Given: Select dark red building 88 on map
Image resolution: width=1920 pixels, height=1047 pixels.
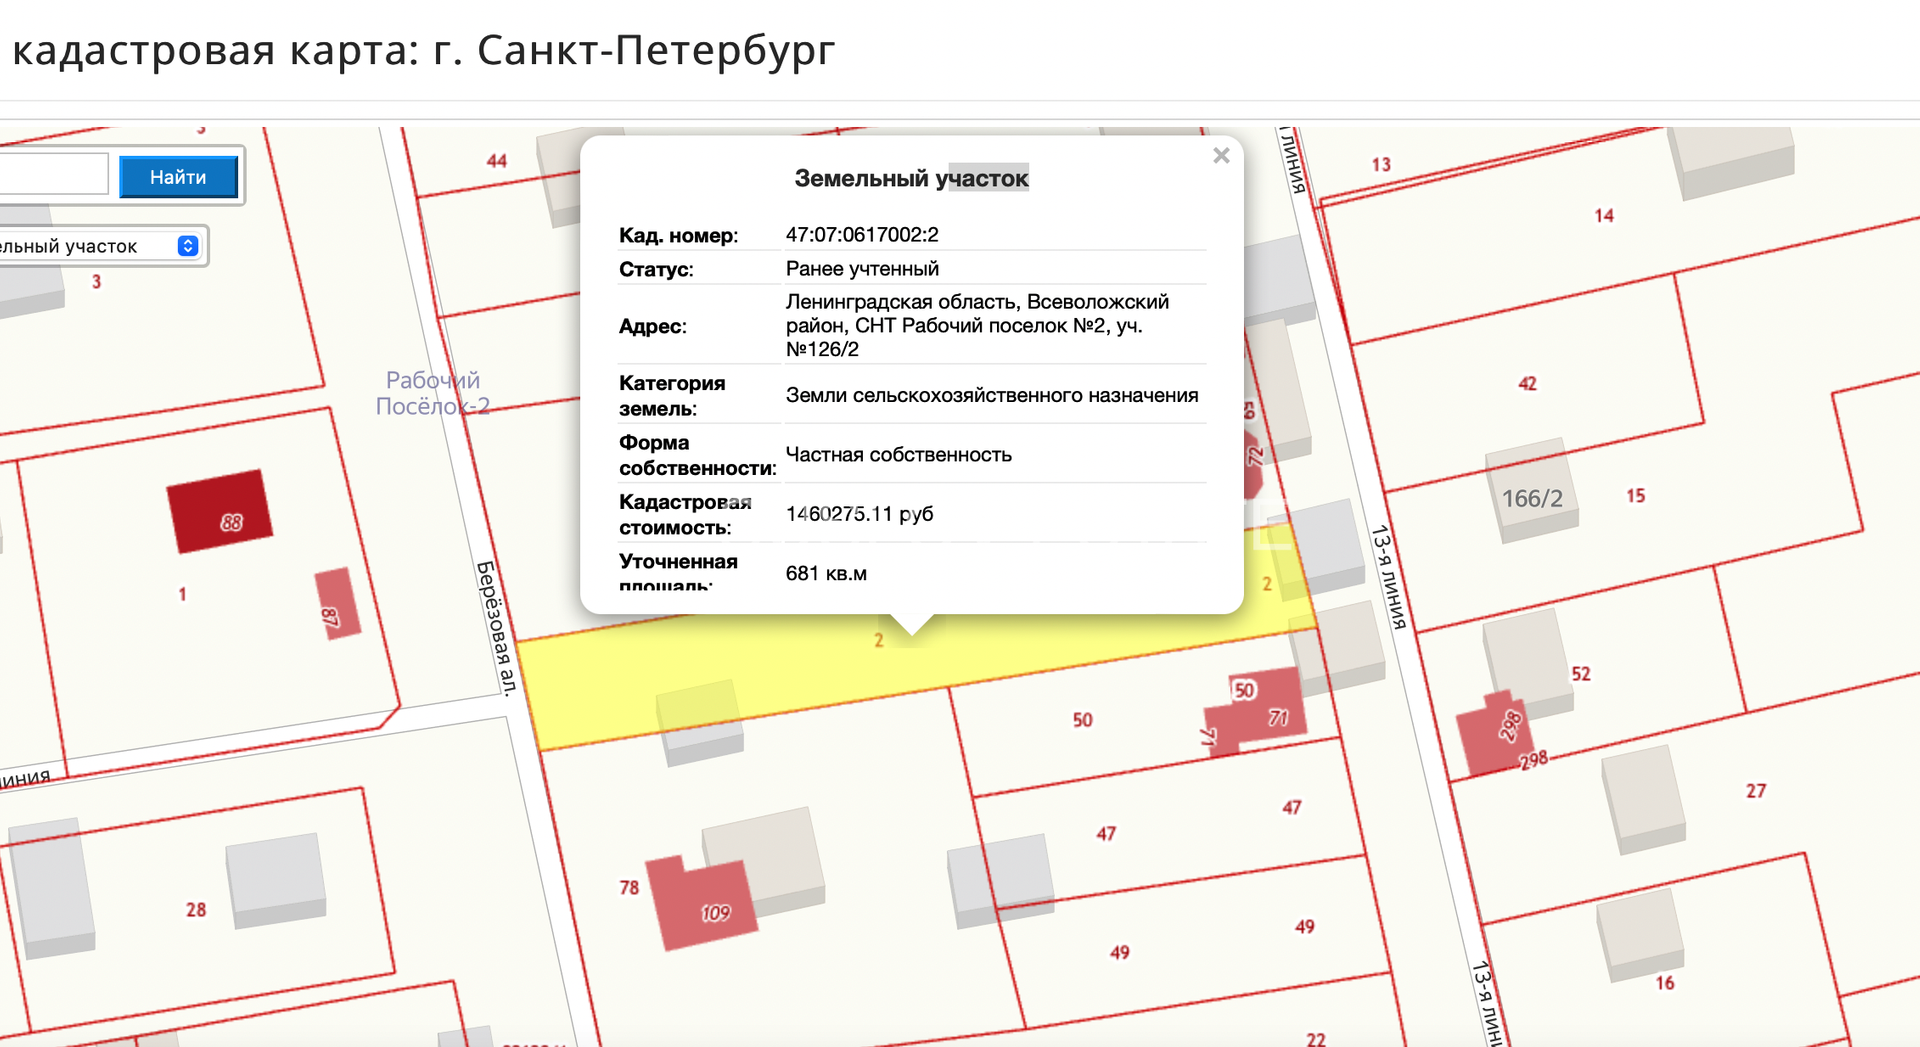Looking at the screenshot, I should (220, 511).
